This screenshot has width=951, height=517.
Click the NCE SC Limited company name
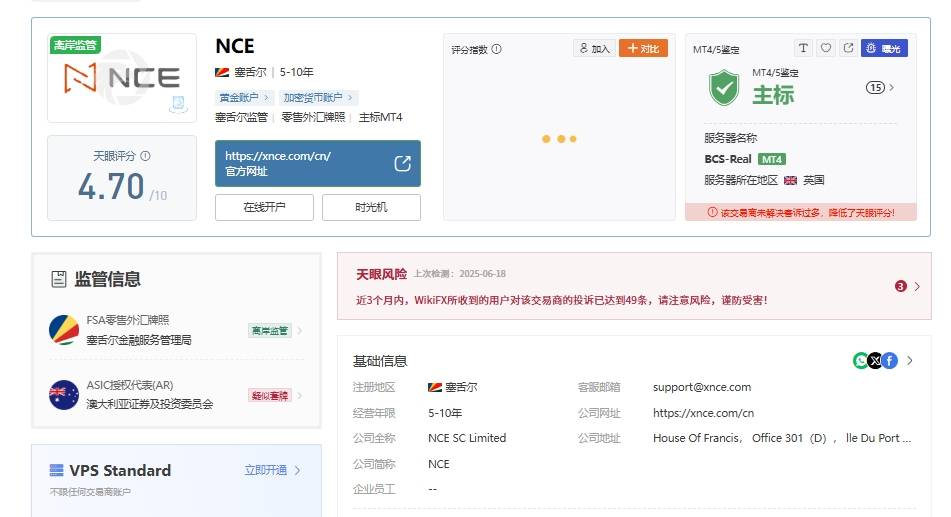point(467,438)
